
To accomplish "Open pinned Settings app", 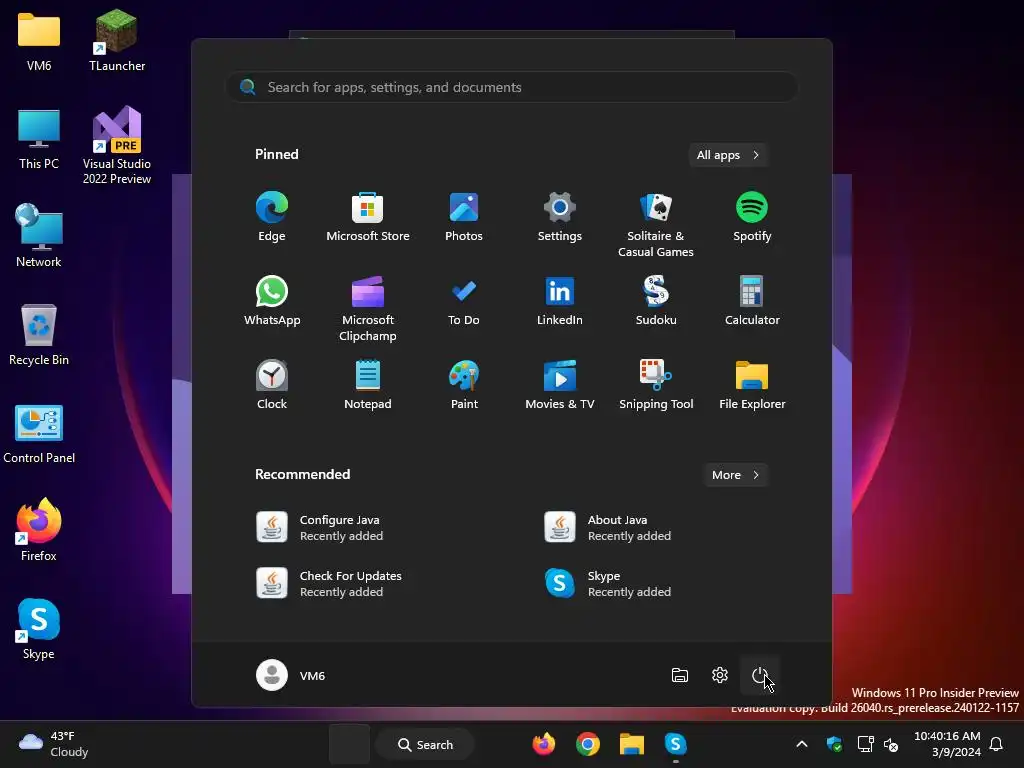I will pyautogui.click(x=560, y=217).
